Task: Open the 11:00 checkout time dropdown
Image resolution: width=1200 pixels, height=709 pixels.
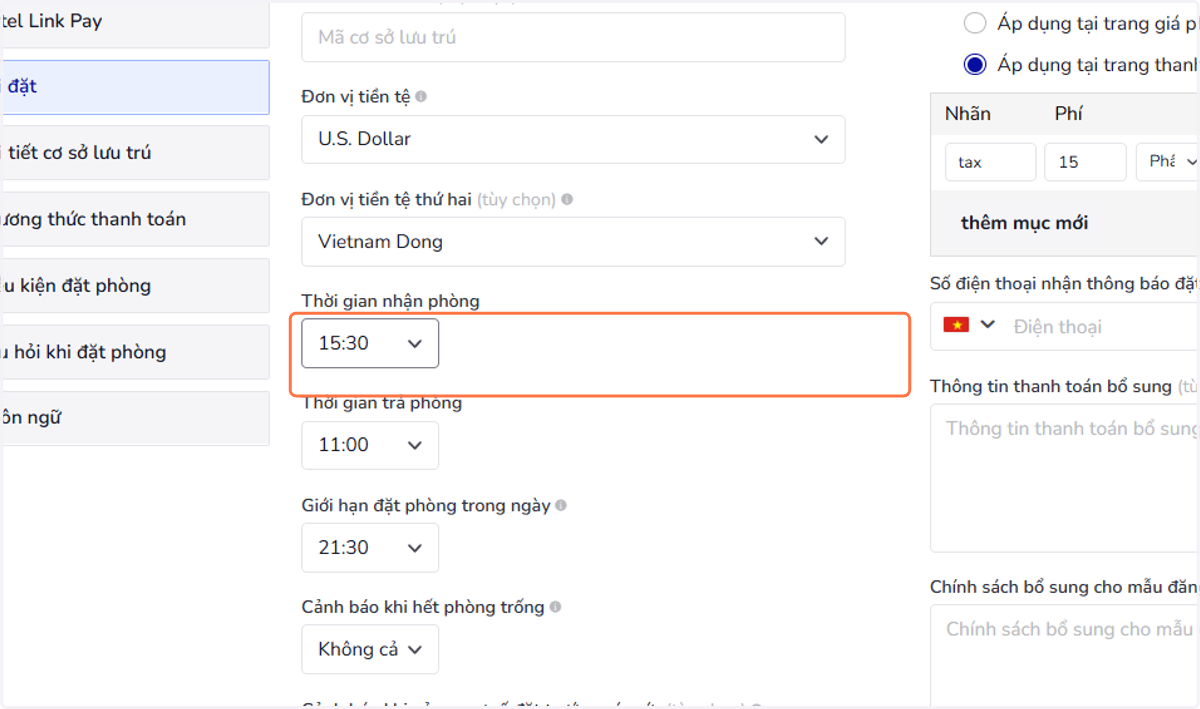Action: (x=370, y=445)
